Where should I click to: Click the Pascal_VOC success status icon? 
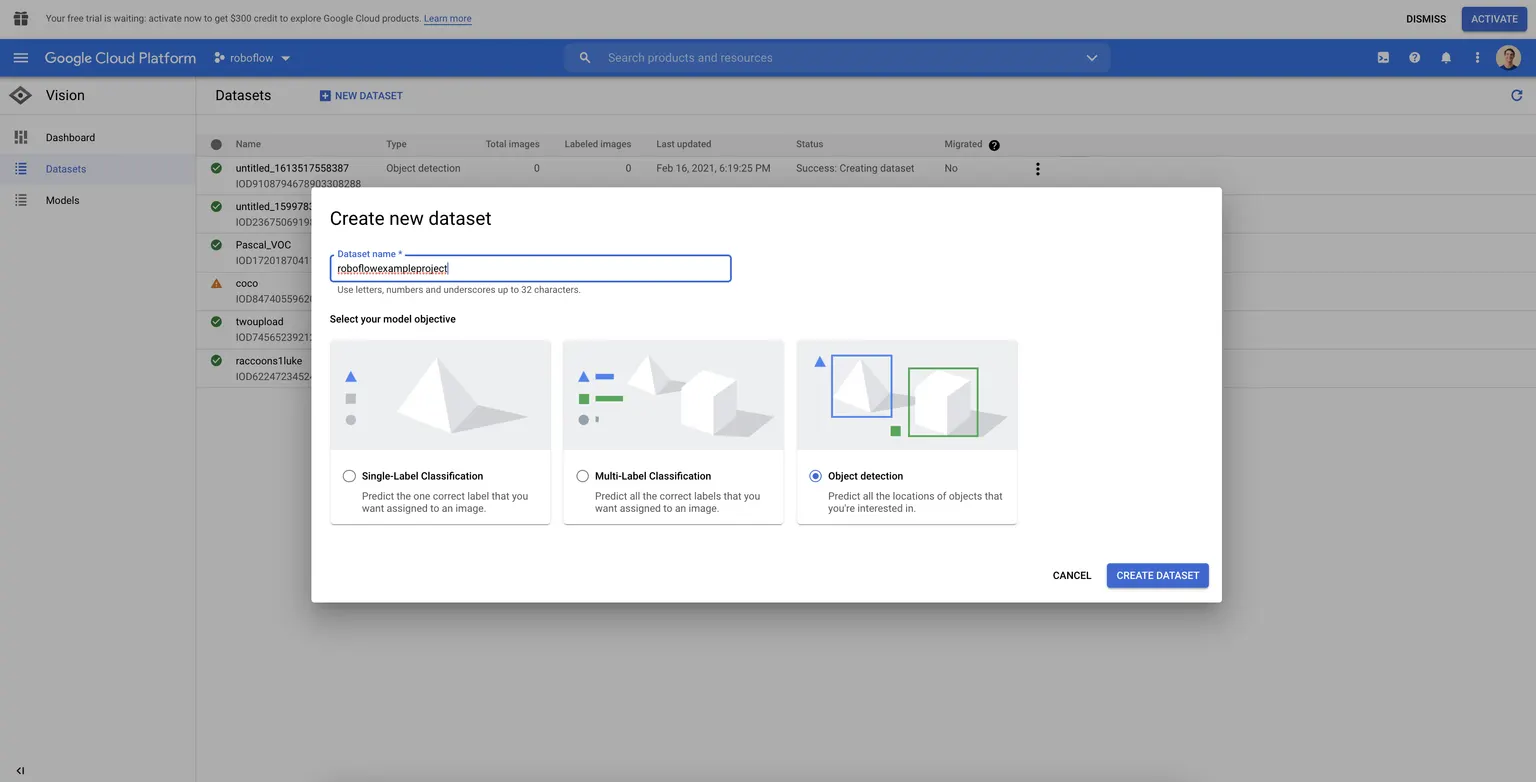[x=216, y=245]
